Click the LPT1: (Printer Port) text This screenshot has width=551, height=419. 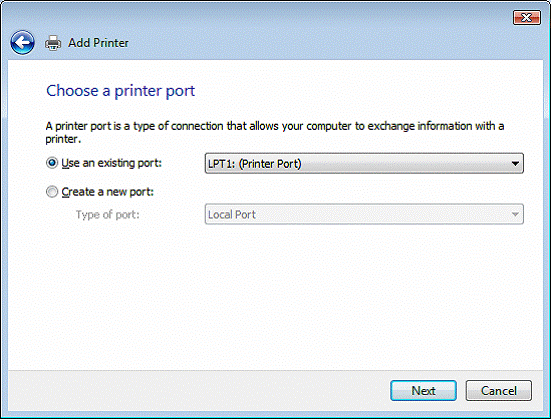tap(255, 164)
